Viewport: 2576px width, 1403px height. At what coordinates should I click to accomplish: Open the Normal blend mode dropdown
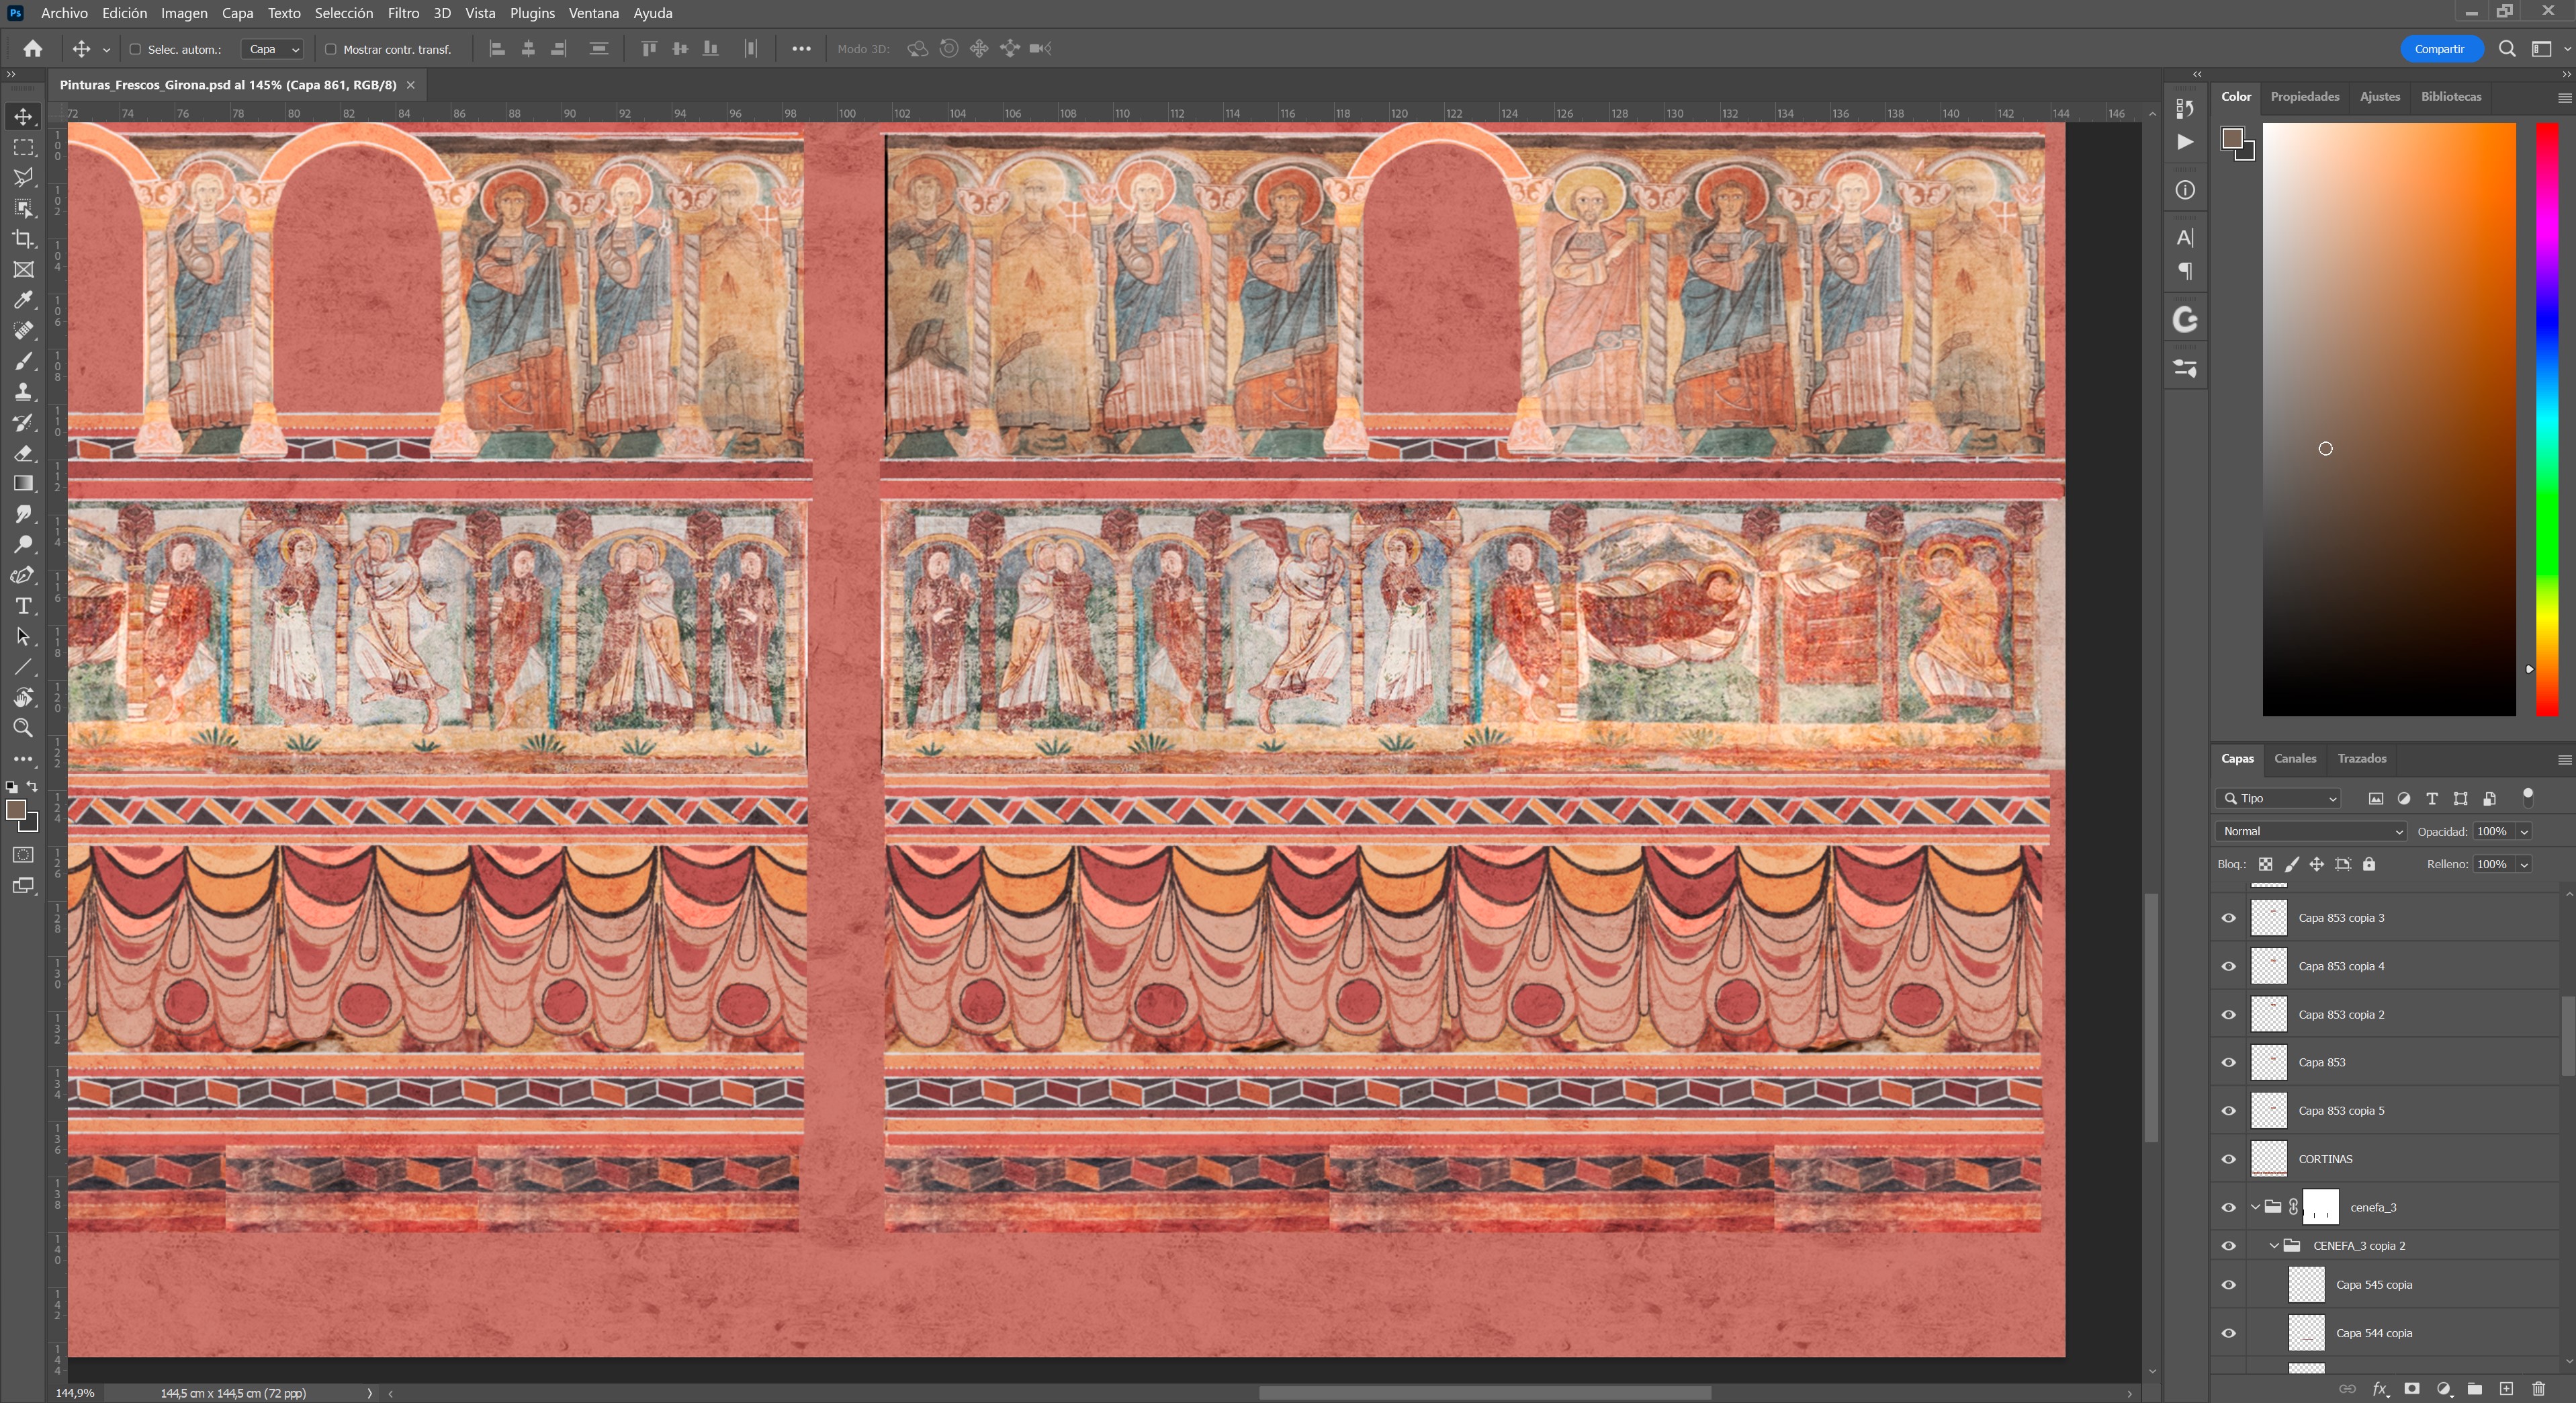tap(2310, 831)
